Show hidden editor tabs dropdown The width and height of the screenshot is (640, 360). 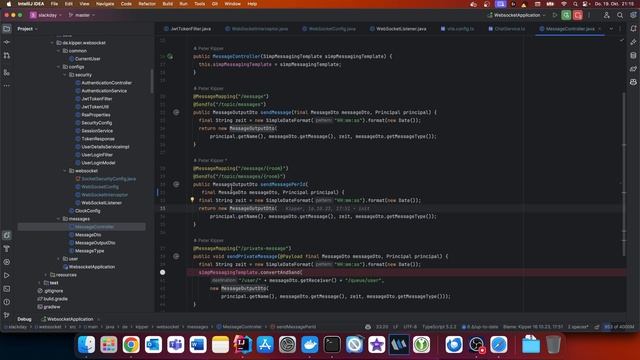click(611, 29)
